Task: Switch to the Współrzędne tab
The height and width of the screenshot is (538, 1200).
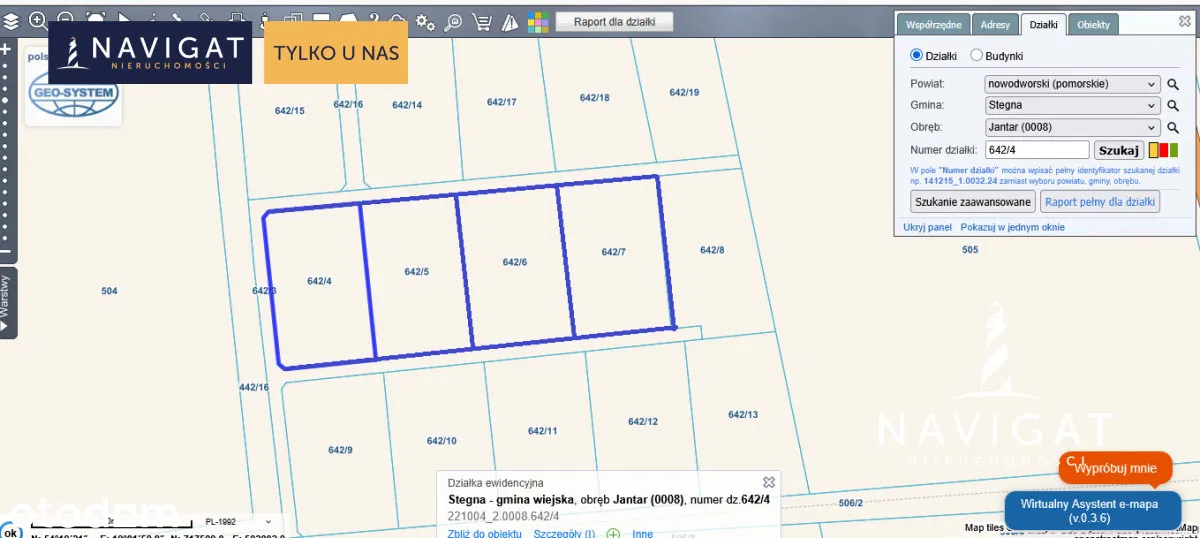Action: pos(933,25)
